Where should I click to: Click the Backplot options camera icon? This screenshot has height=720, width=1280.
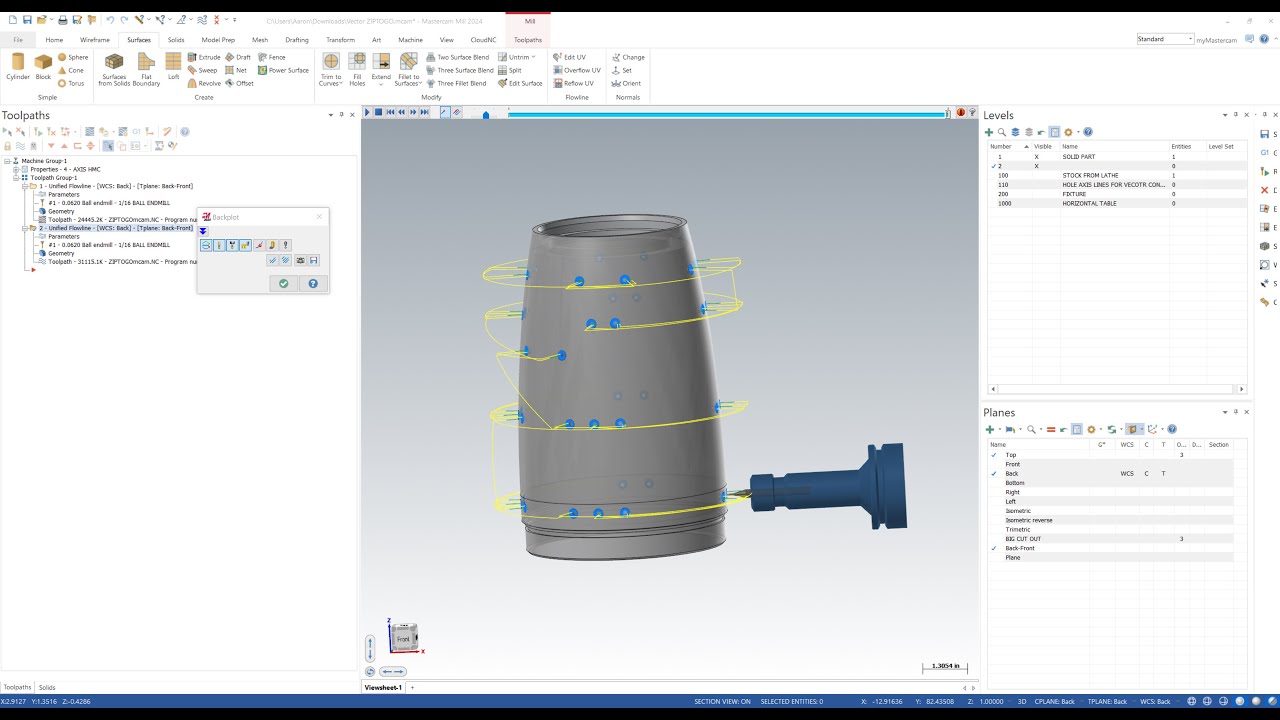tap(300, 260)
